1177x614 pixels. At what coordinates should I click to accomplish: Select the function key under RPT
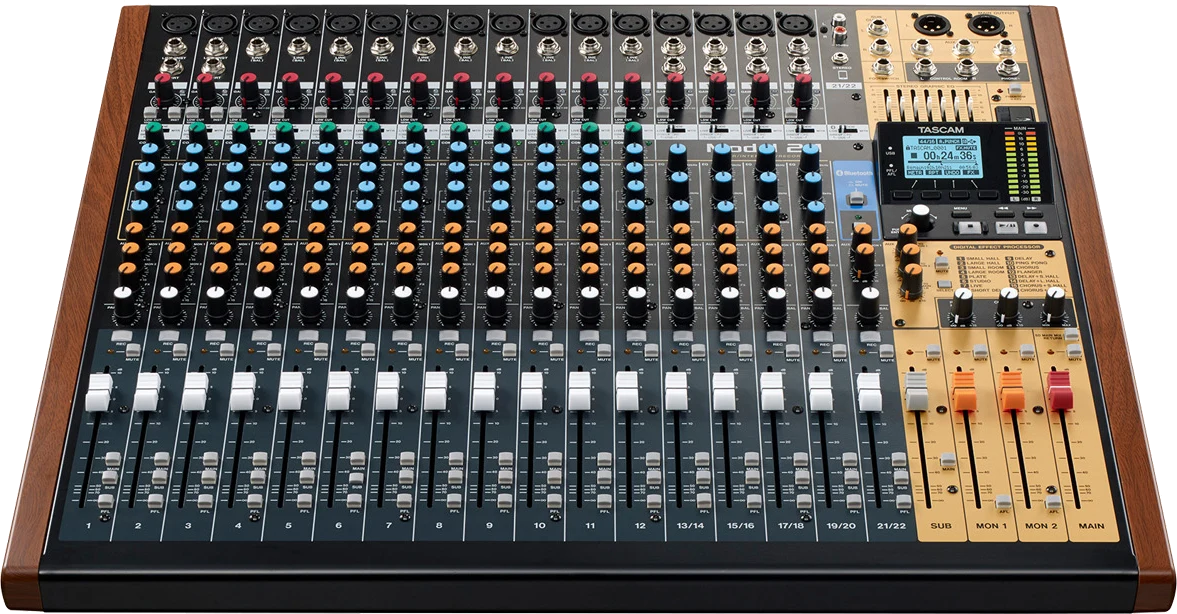[932, 196]
